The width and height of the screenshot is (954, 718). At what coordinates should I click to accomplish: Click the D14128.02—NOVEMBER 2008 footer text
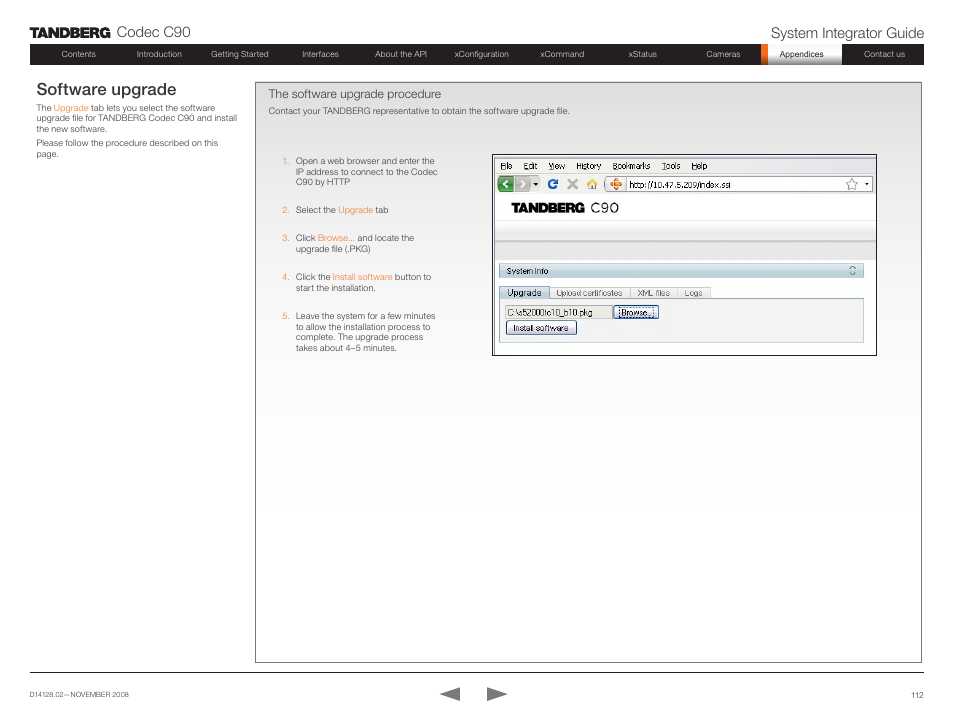(x=79, y=694)
